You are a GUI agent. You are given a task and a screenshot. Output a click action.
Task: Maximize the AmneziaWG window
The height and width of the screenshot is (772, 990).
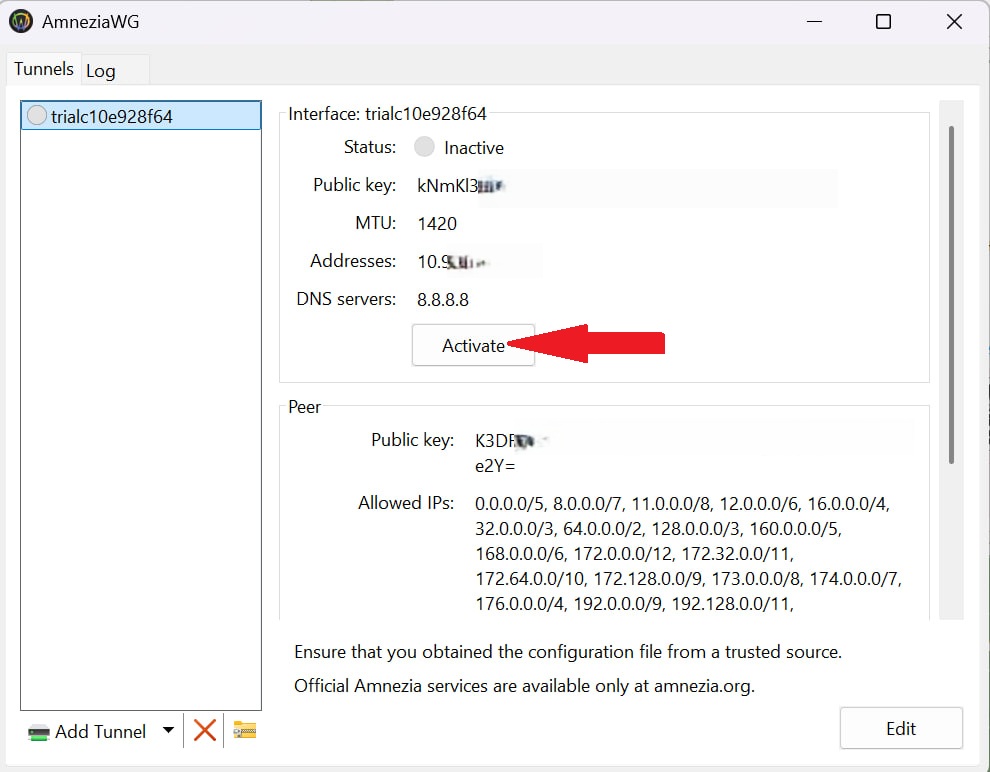click(883, 21)
